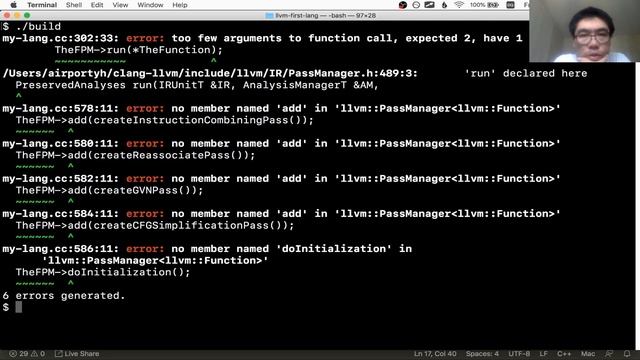Start Live Share from status bar
640x360 pixels.
(x=77, y=354)
